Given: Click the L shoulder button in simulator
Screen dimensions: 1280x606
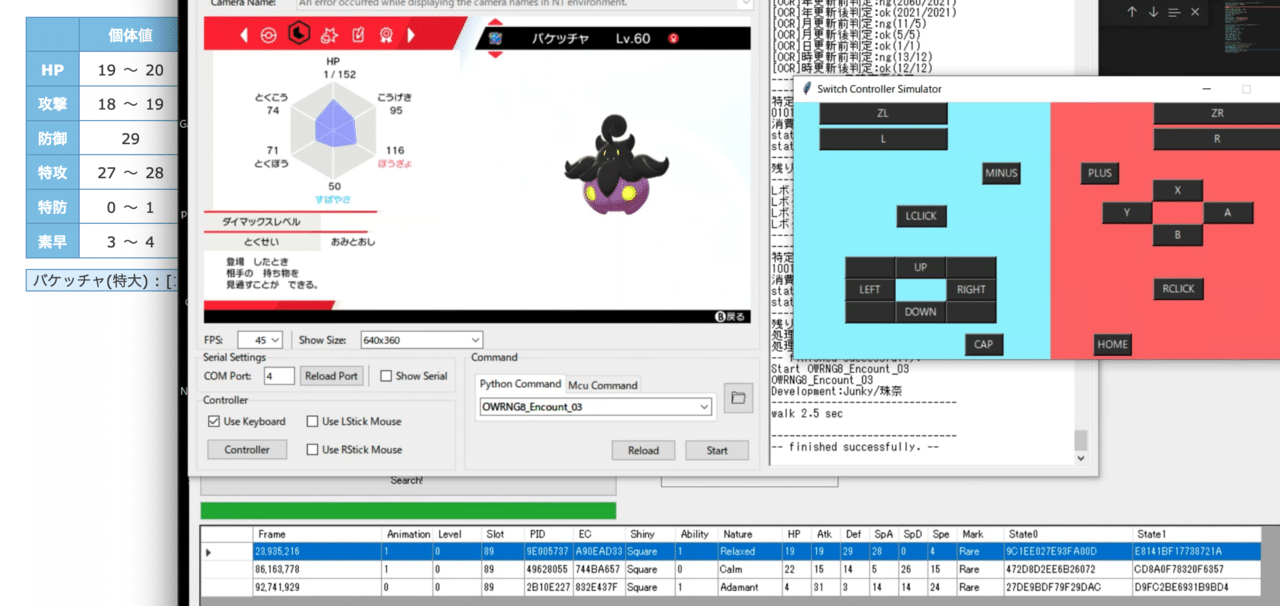Looking at the screenshot, I should pyautogui.click(x=883, y=139).
